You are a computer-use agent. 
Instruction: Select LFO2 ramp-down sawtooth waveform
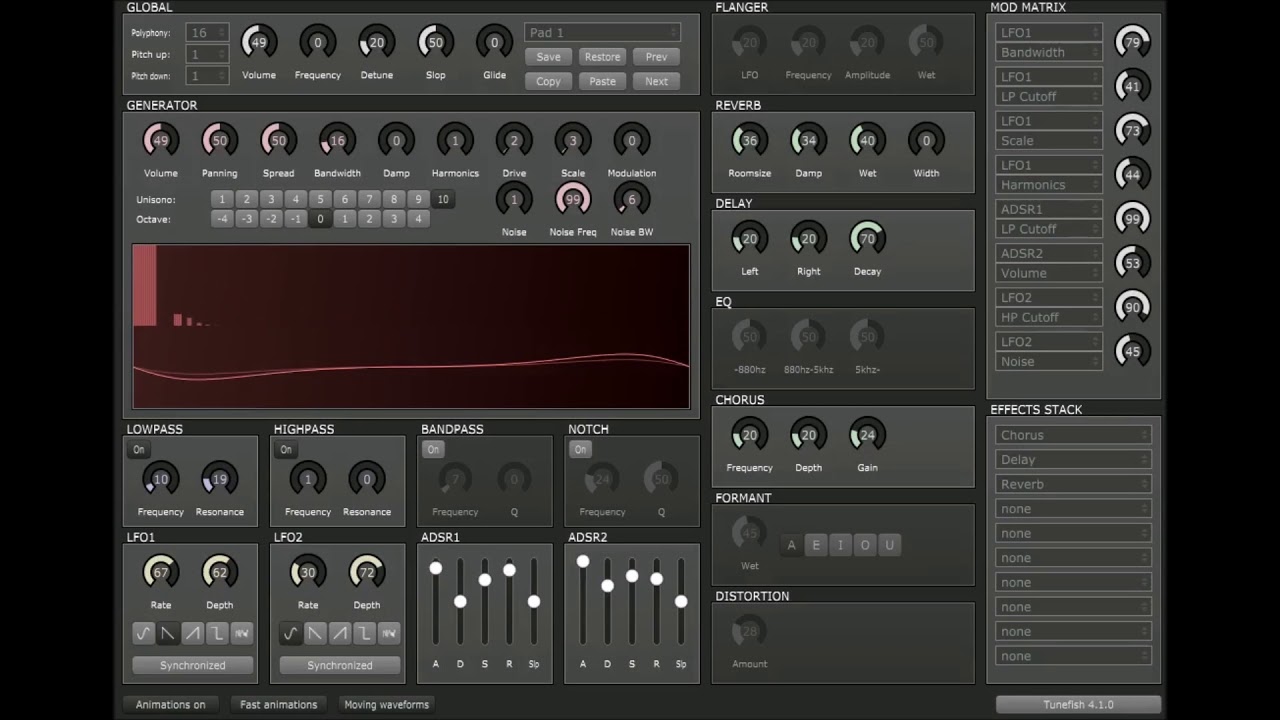(315, 633)
